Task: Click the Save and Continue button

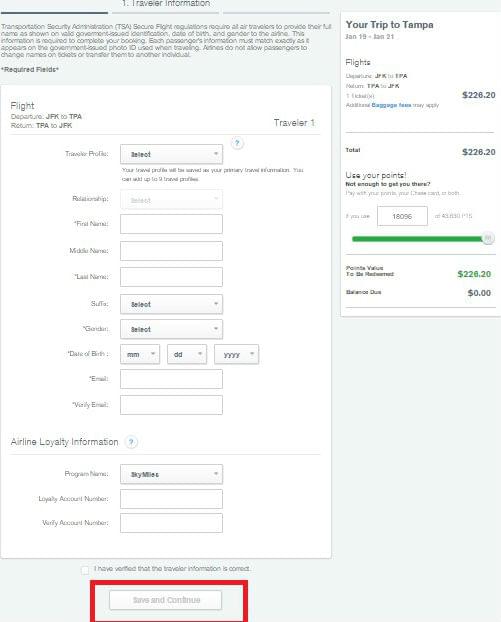Action: 165,600
